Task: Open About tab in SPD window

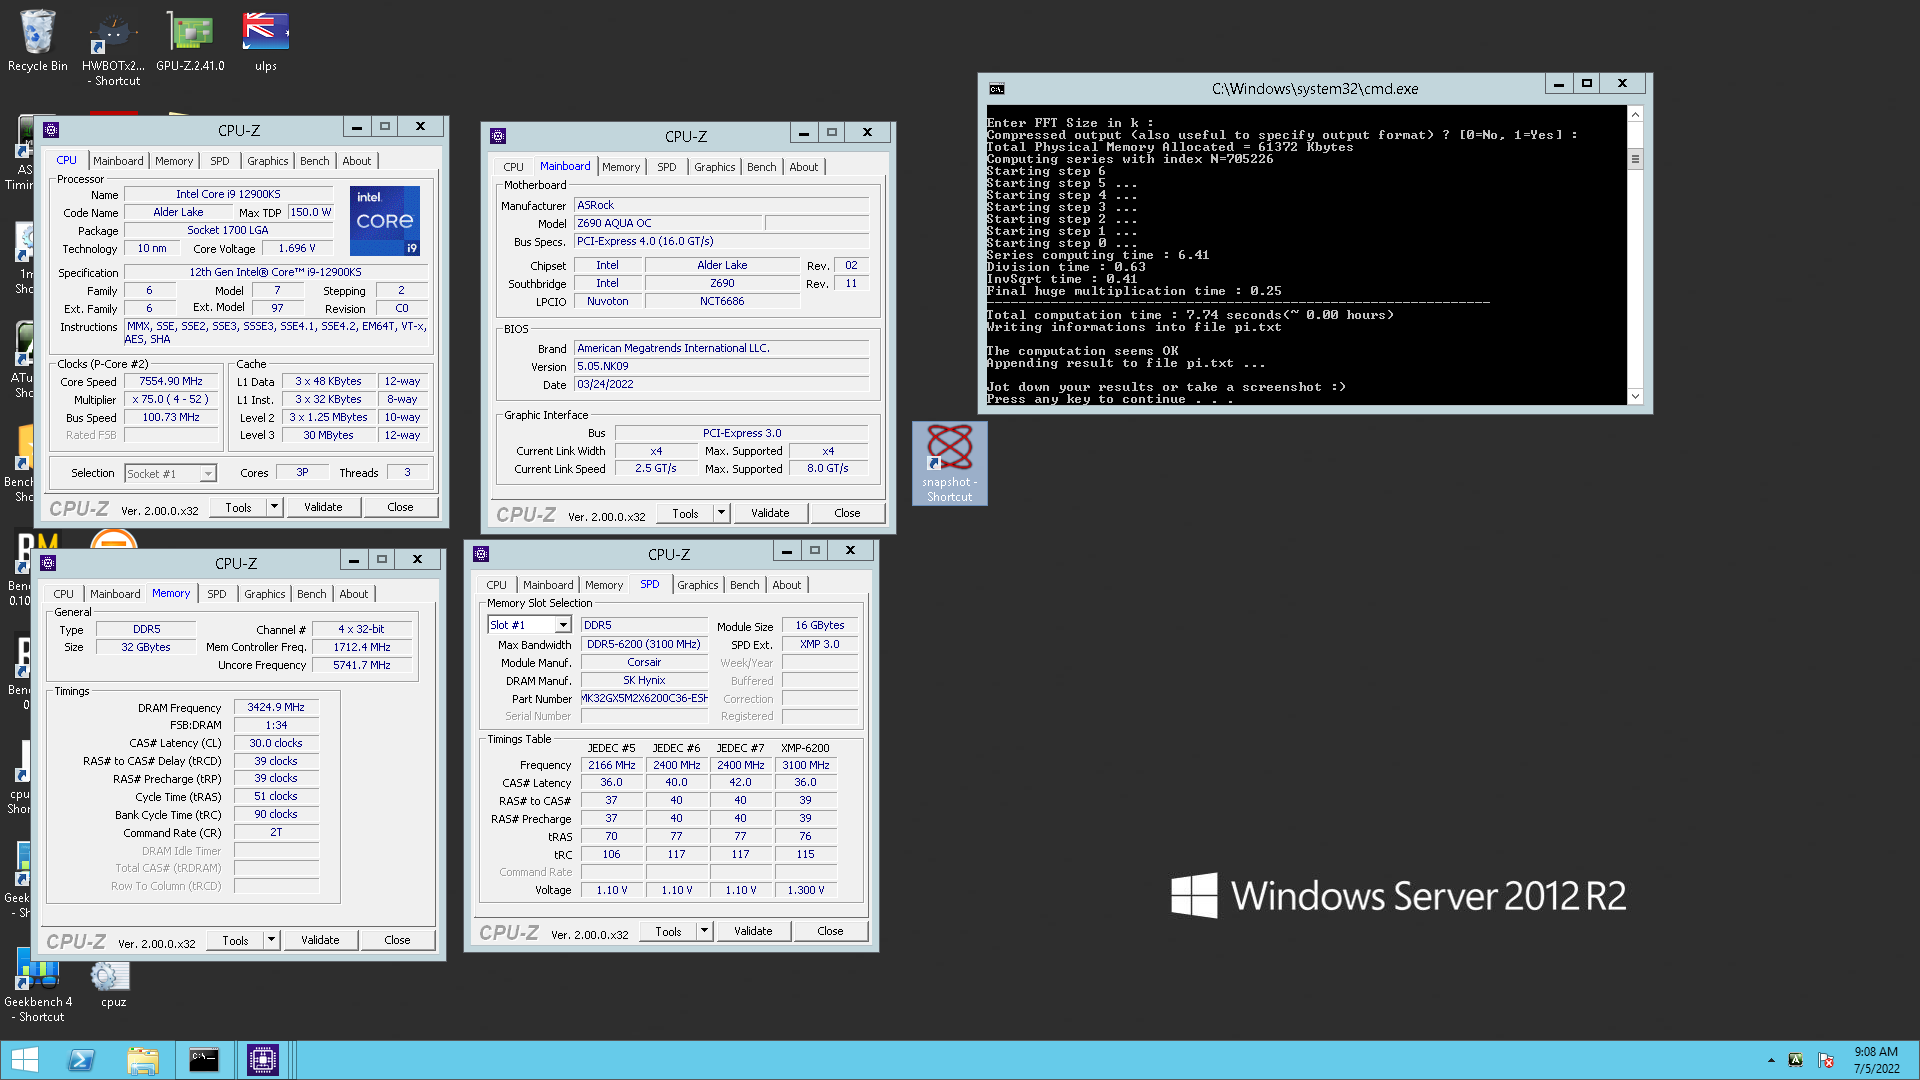Action: coord(787,585)
